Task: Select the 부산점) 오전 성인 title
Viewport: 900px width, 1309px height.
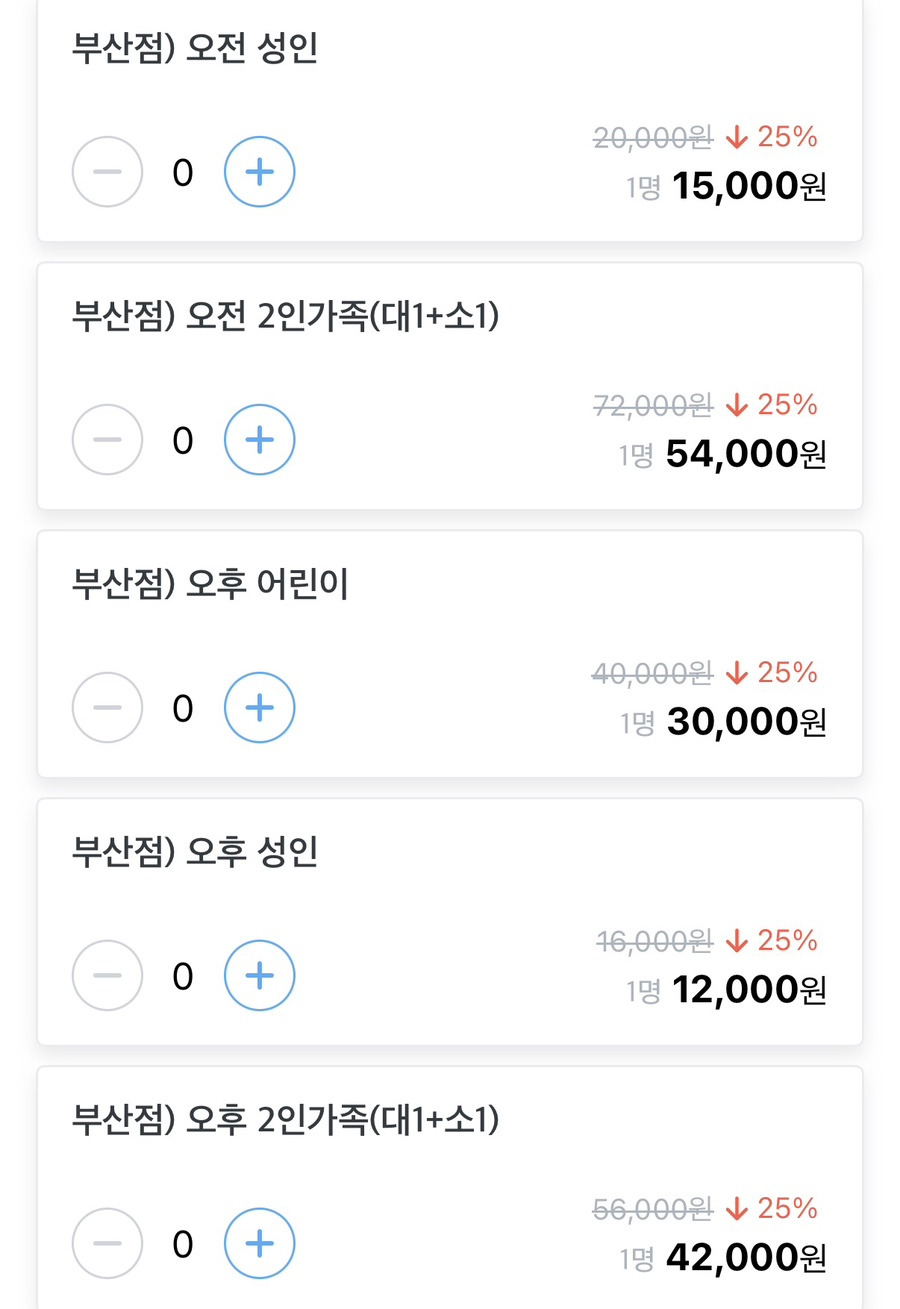Action: (x=195, y=49)
